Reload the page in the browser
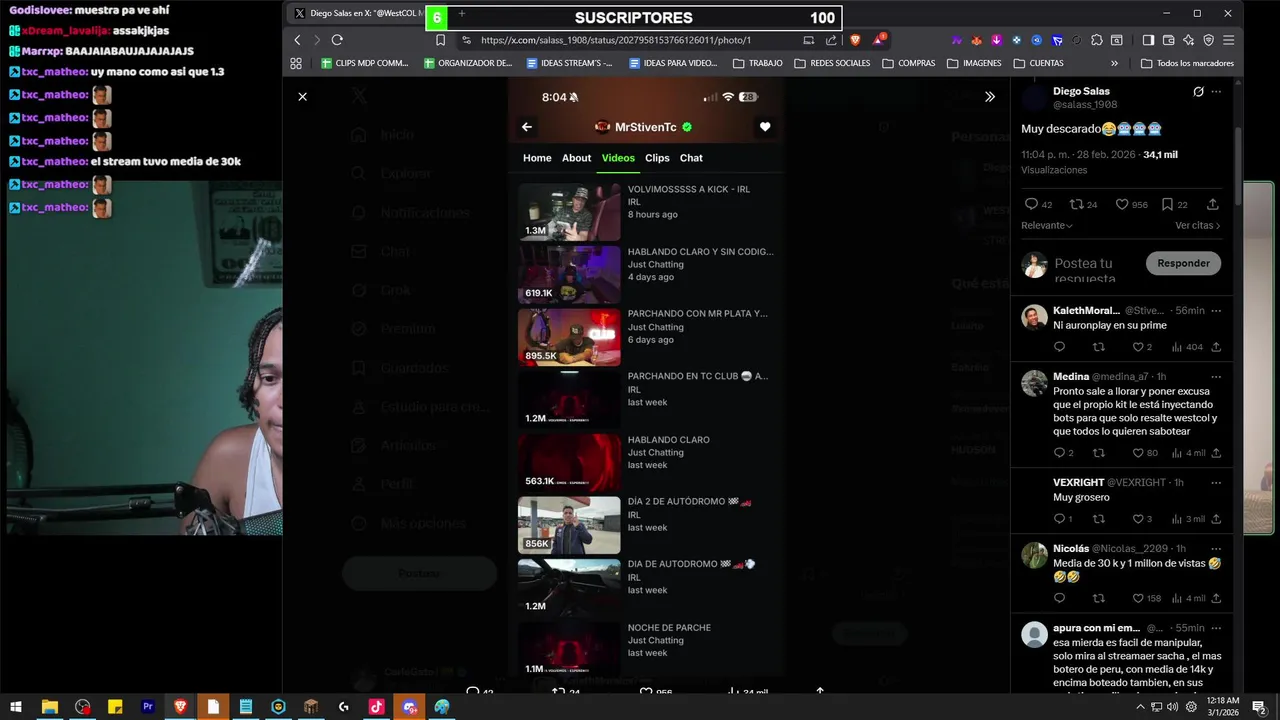Image resolution: width=1280 pixels, height=720 pixels. click(x=337, y=40)
